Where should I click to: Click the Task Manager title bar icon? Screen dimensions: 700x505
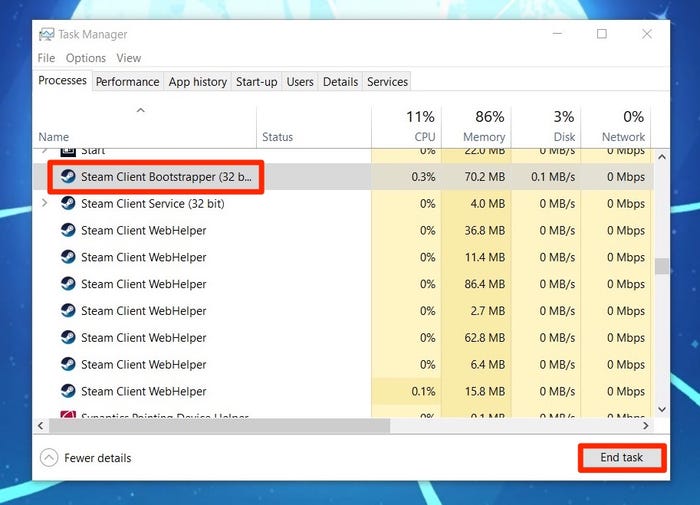46,34
